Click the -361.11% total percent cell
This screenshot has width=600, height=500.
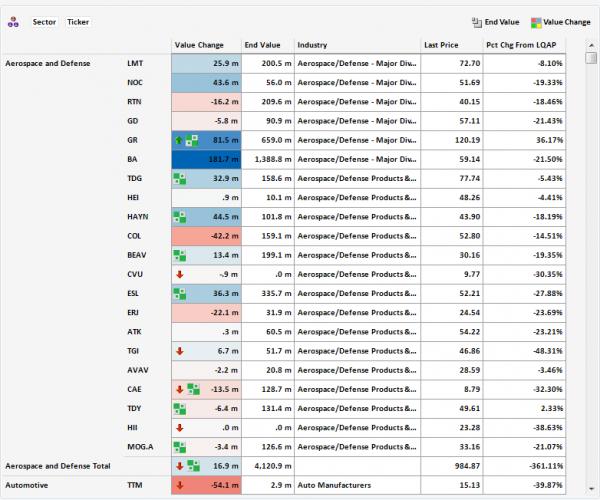click(x=524, y=466)
